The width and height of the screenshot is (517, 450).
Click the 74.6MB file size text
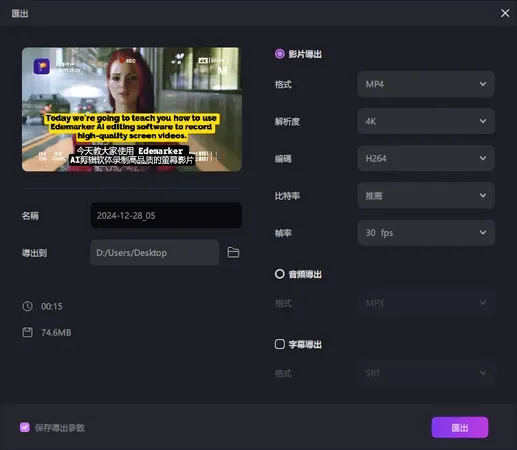56,333
